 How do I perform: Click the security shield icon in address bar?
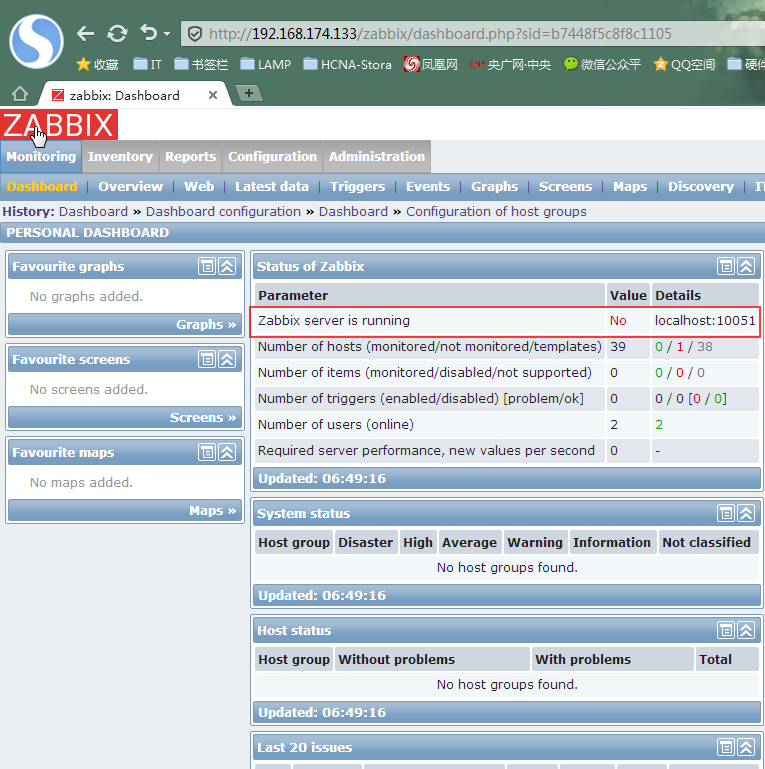195,34
